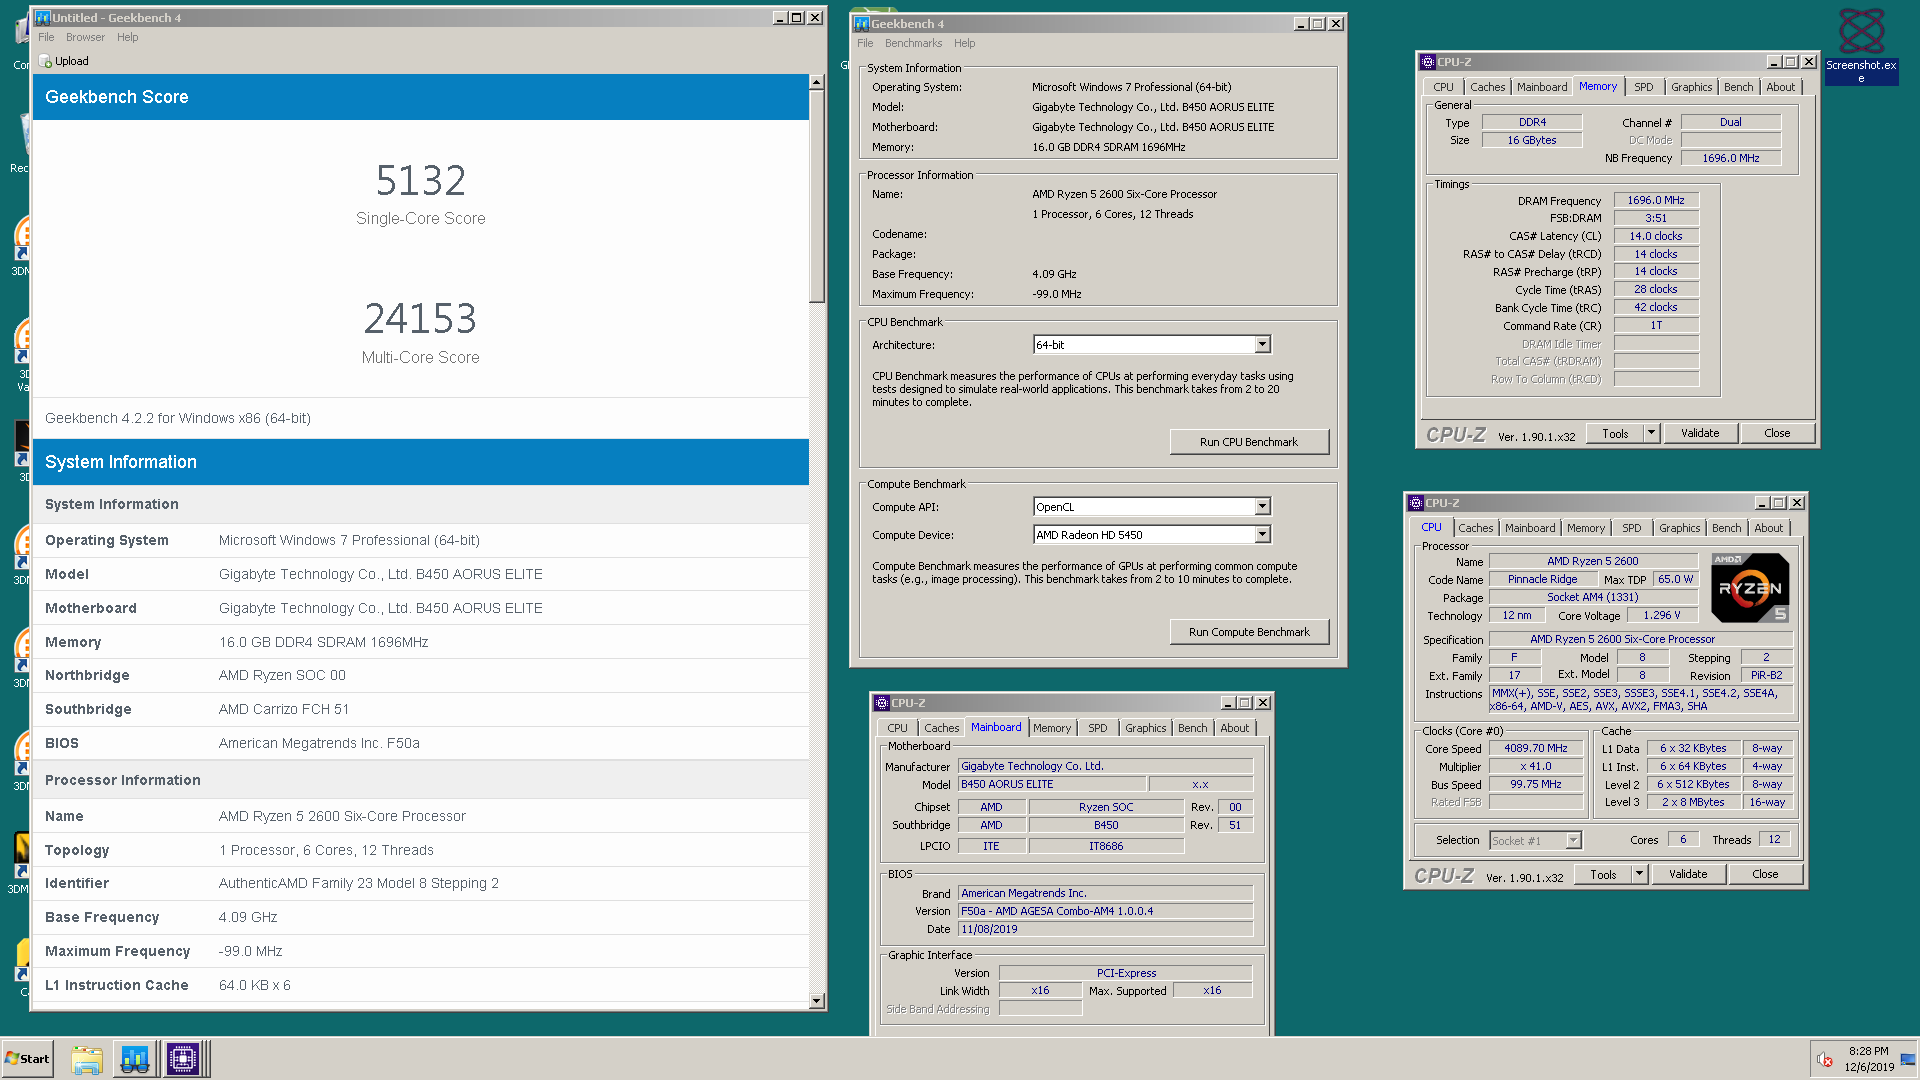1920x1080 pixels.
Task: Click the Northbridge AMD Ryzen SOC 00 row
Action: tap(421, 675)
